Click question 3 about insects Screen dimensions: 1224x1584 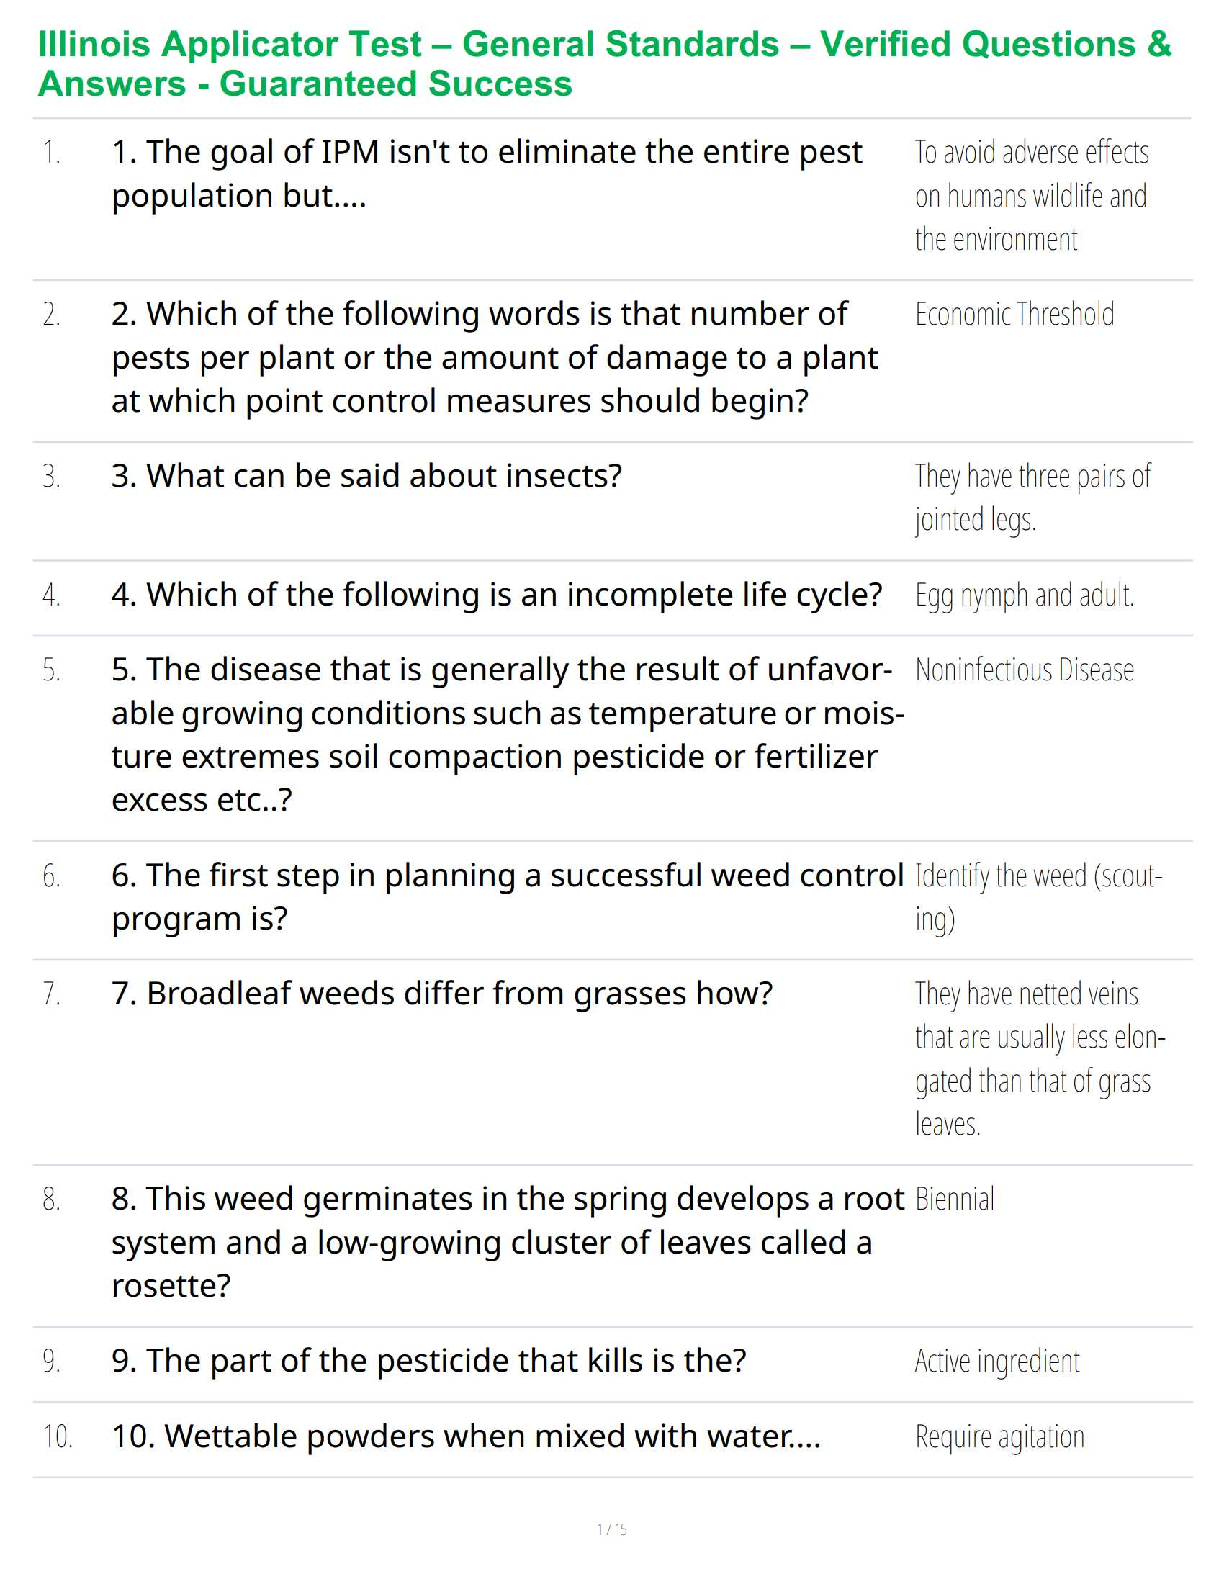click(366, 476)
